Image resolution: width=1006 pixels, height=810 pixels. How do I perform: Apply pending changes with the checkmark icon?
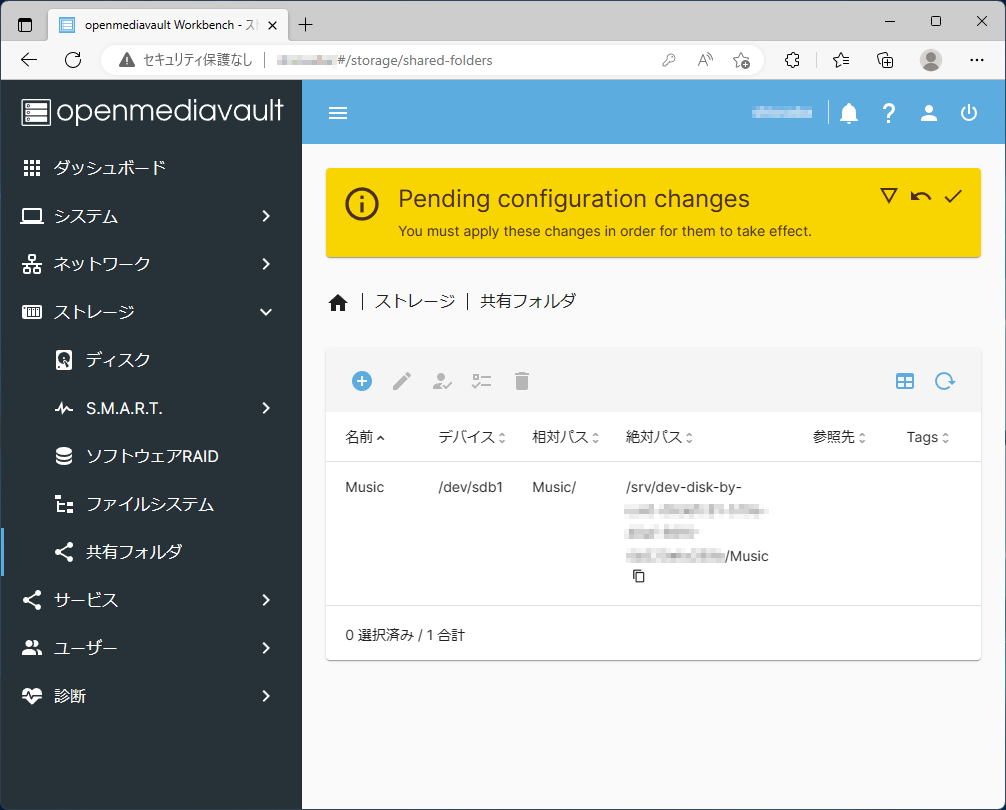click(x=952, y=196)
